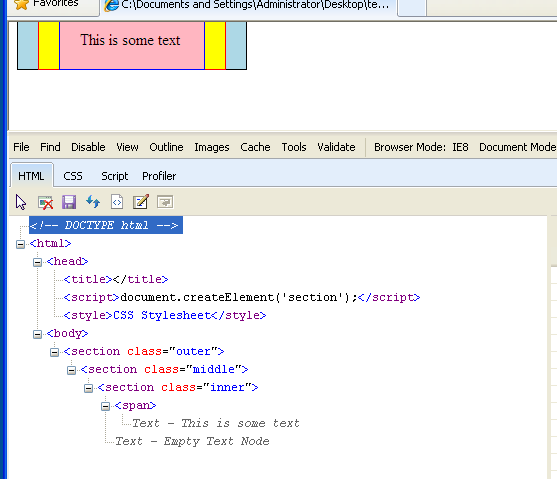
Task: Save HTML with the floppy disk icon
Action: [69, 202]
